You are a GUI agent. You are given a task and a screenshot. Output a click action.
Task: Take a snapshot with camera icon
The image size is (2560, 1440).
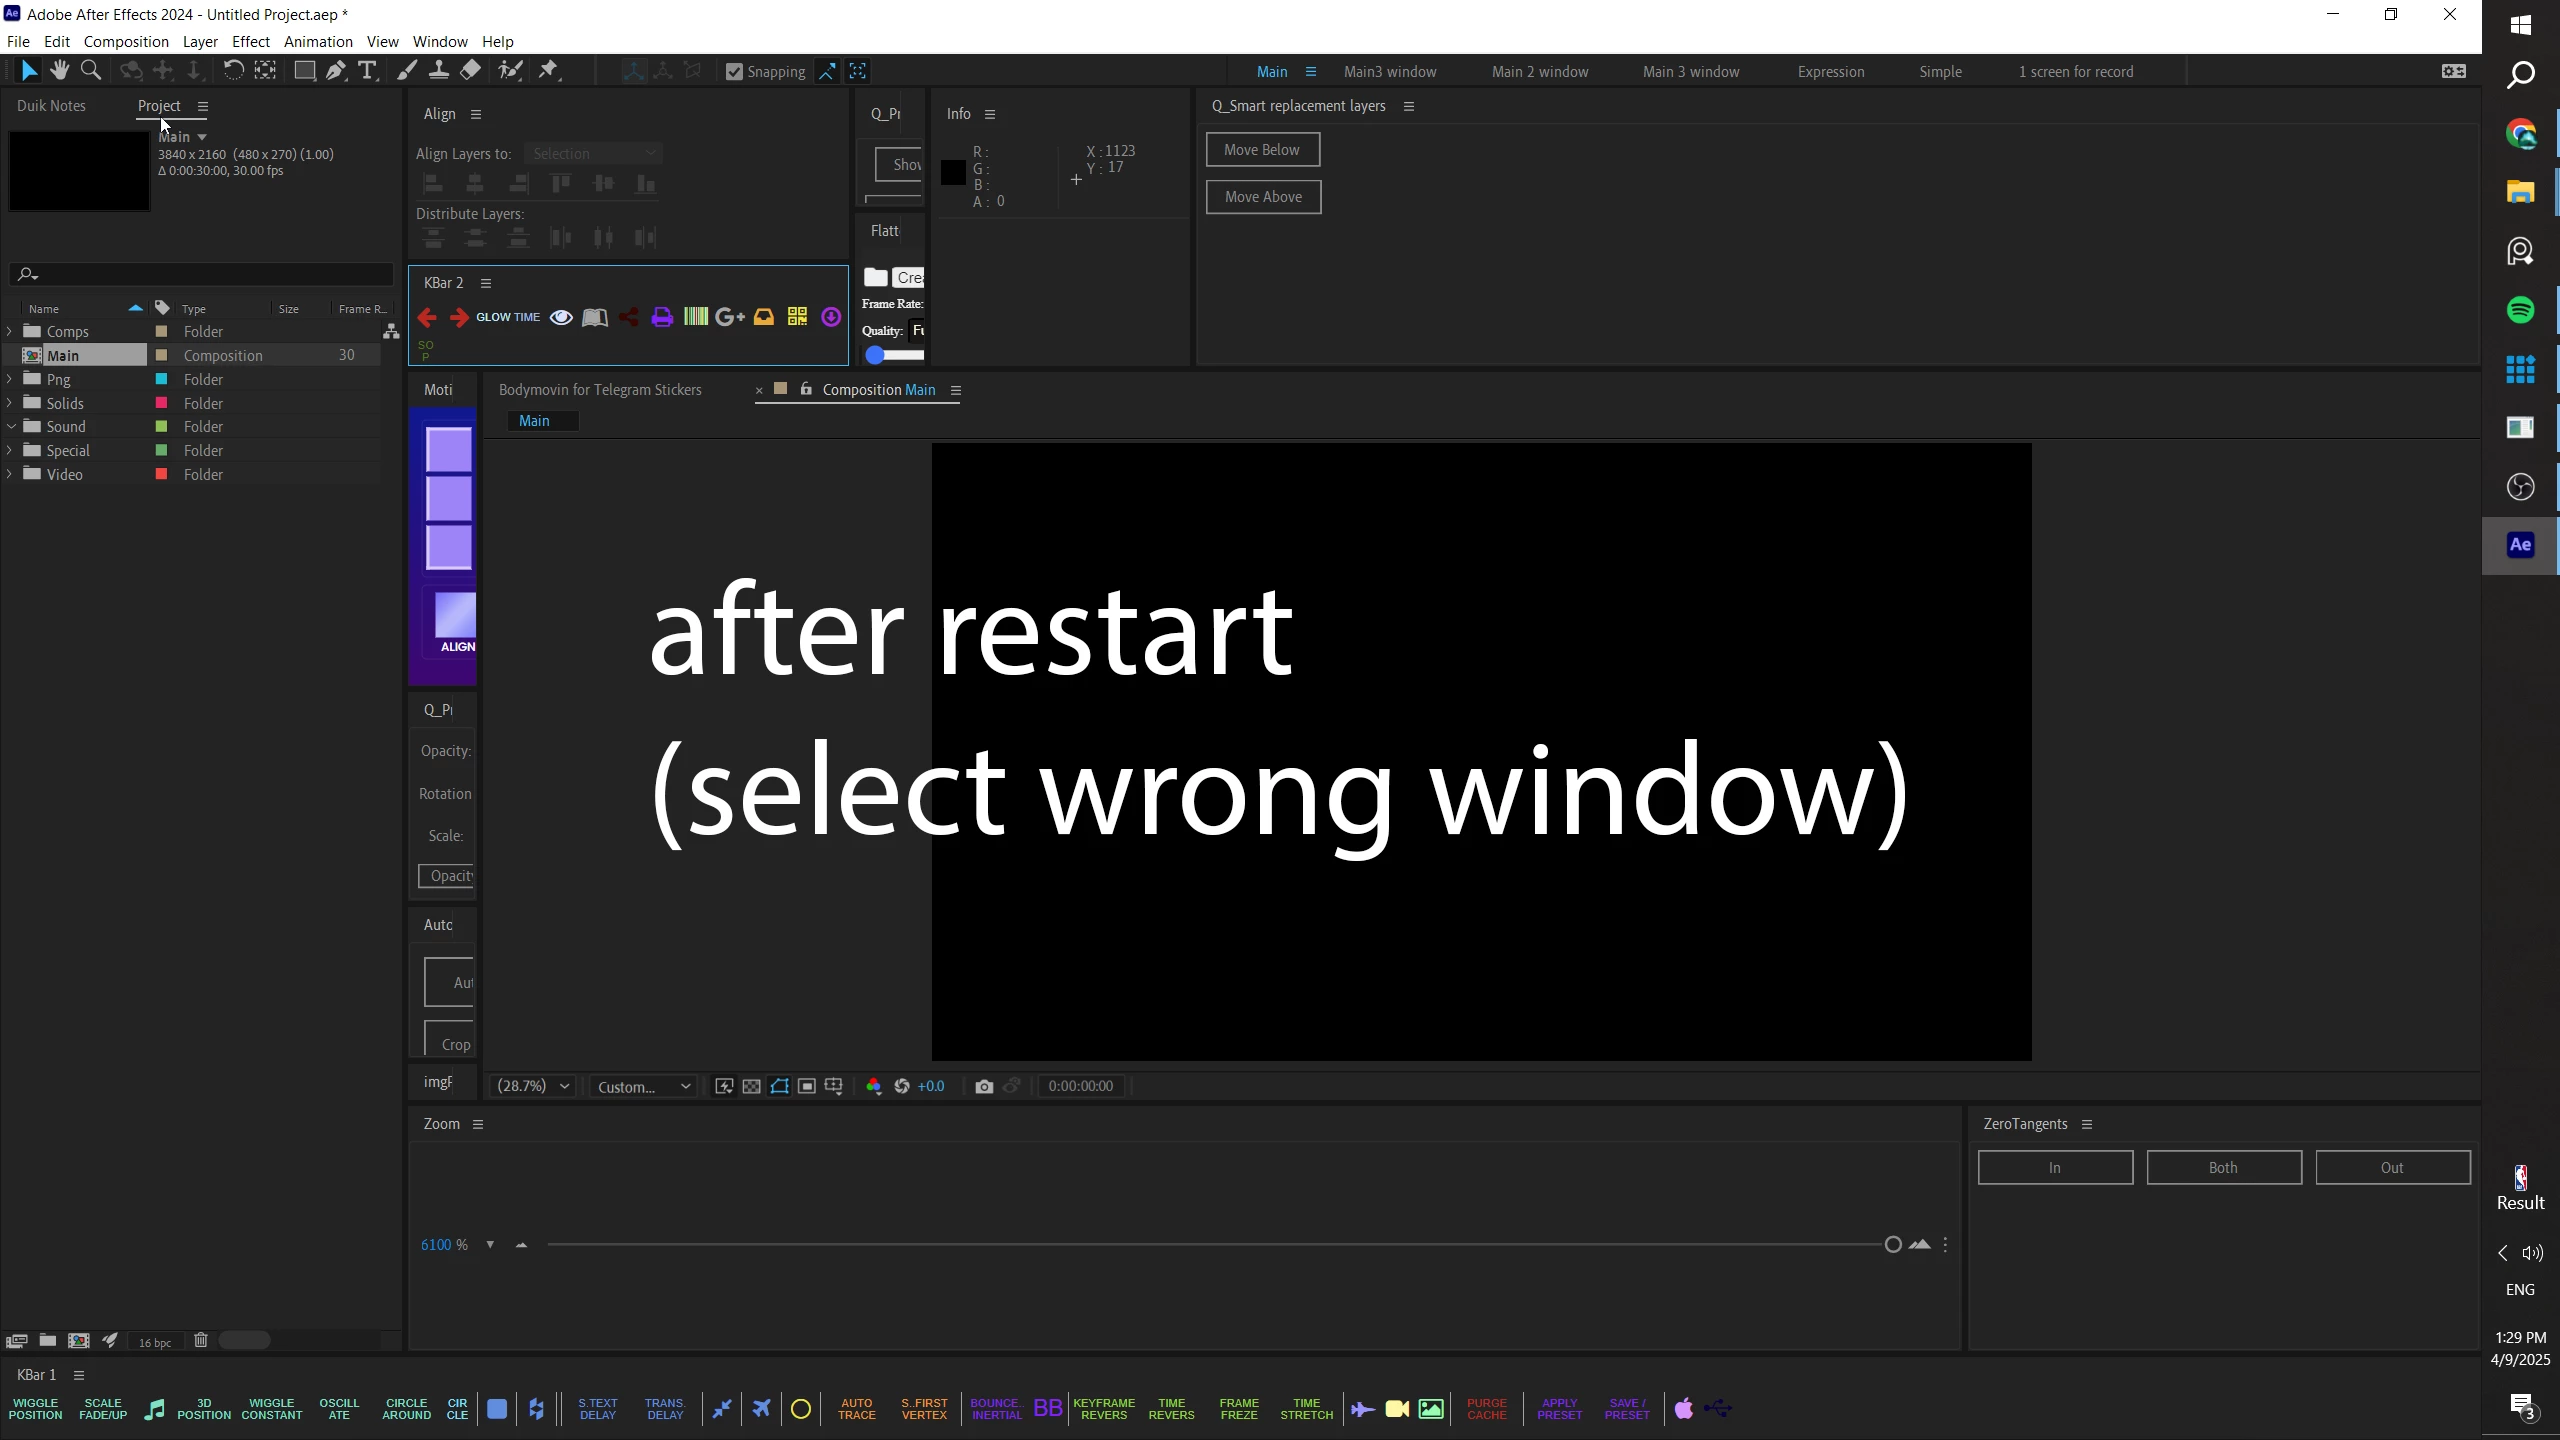[984, 1086]
